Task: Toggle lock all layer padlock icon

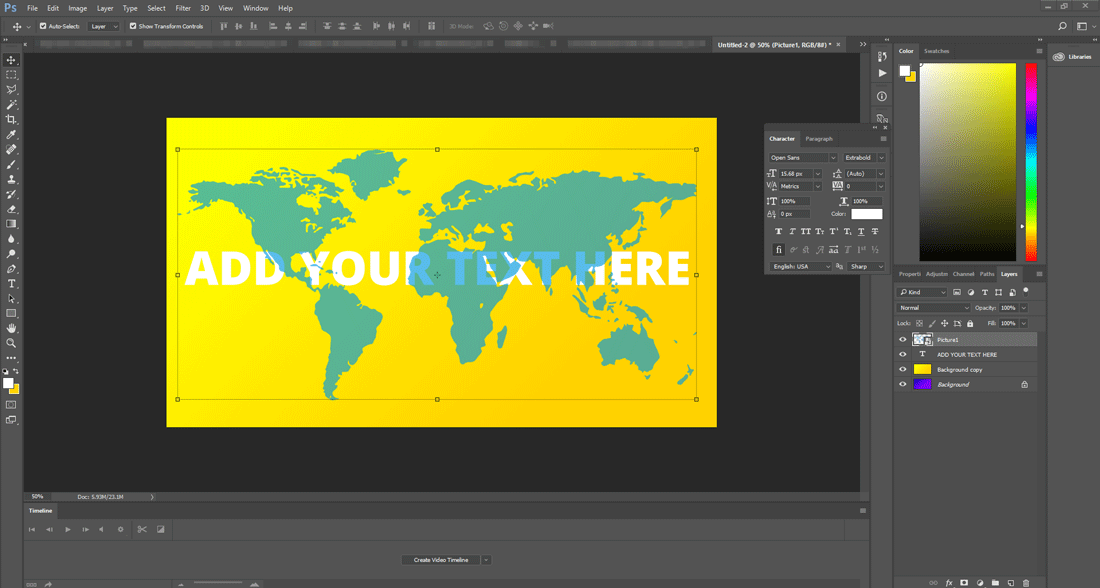Action: coord(970,323)
